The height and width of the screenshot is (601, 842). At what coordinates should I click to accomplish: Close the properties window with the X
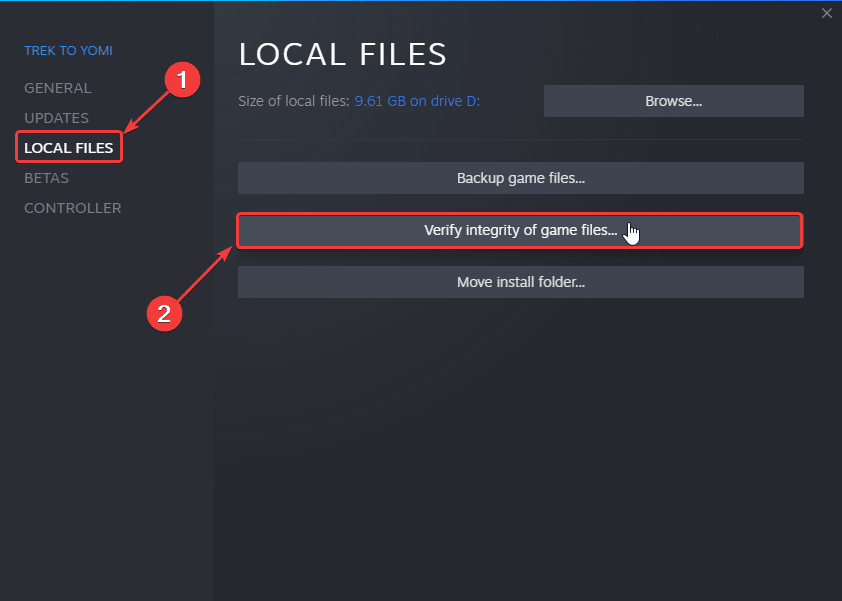pyautogui.click(x=826, y=13)
